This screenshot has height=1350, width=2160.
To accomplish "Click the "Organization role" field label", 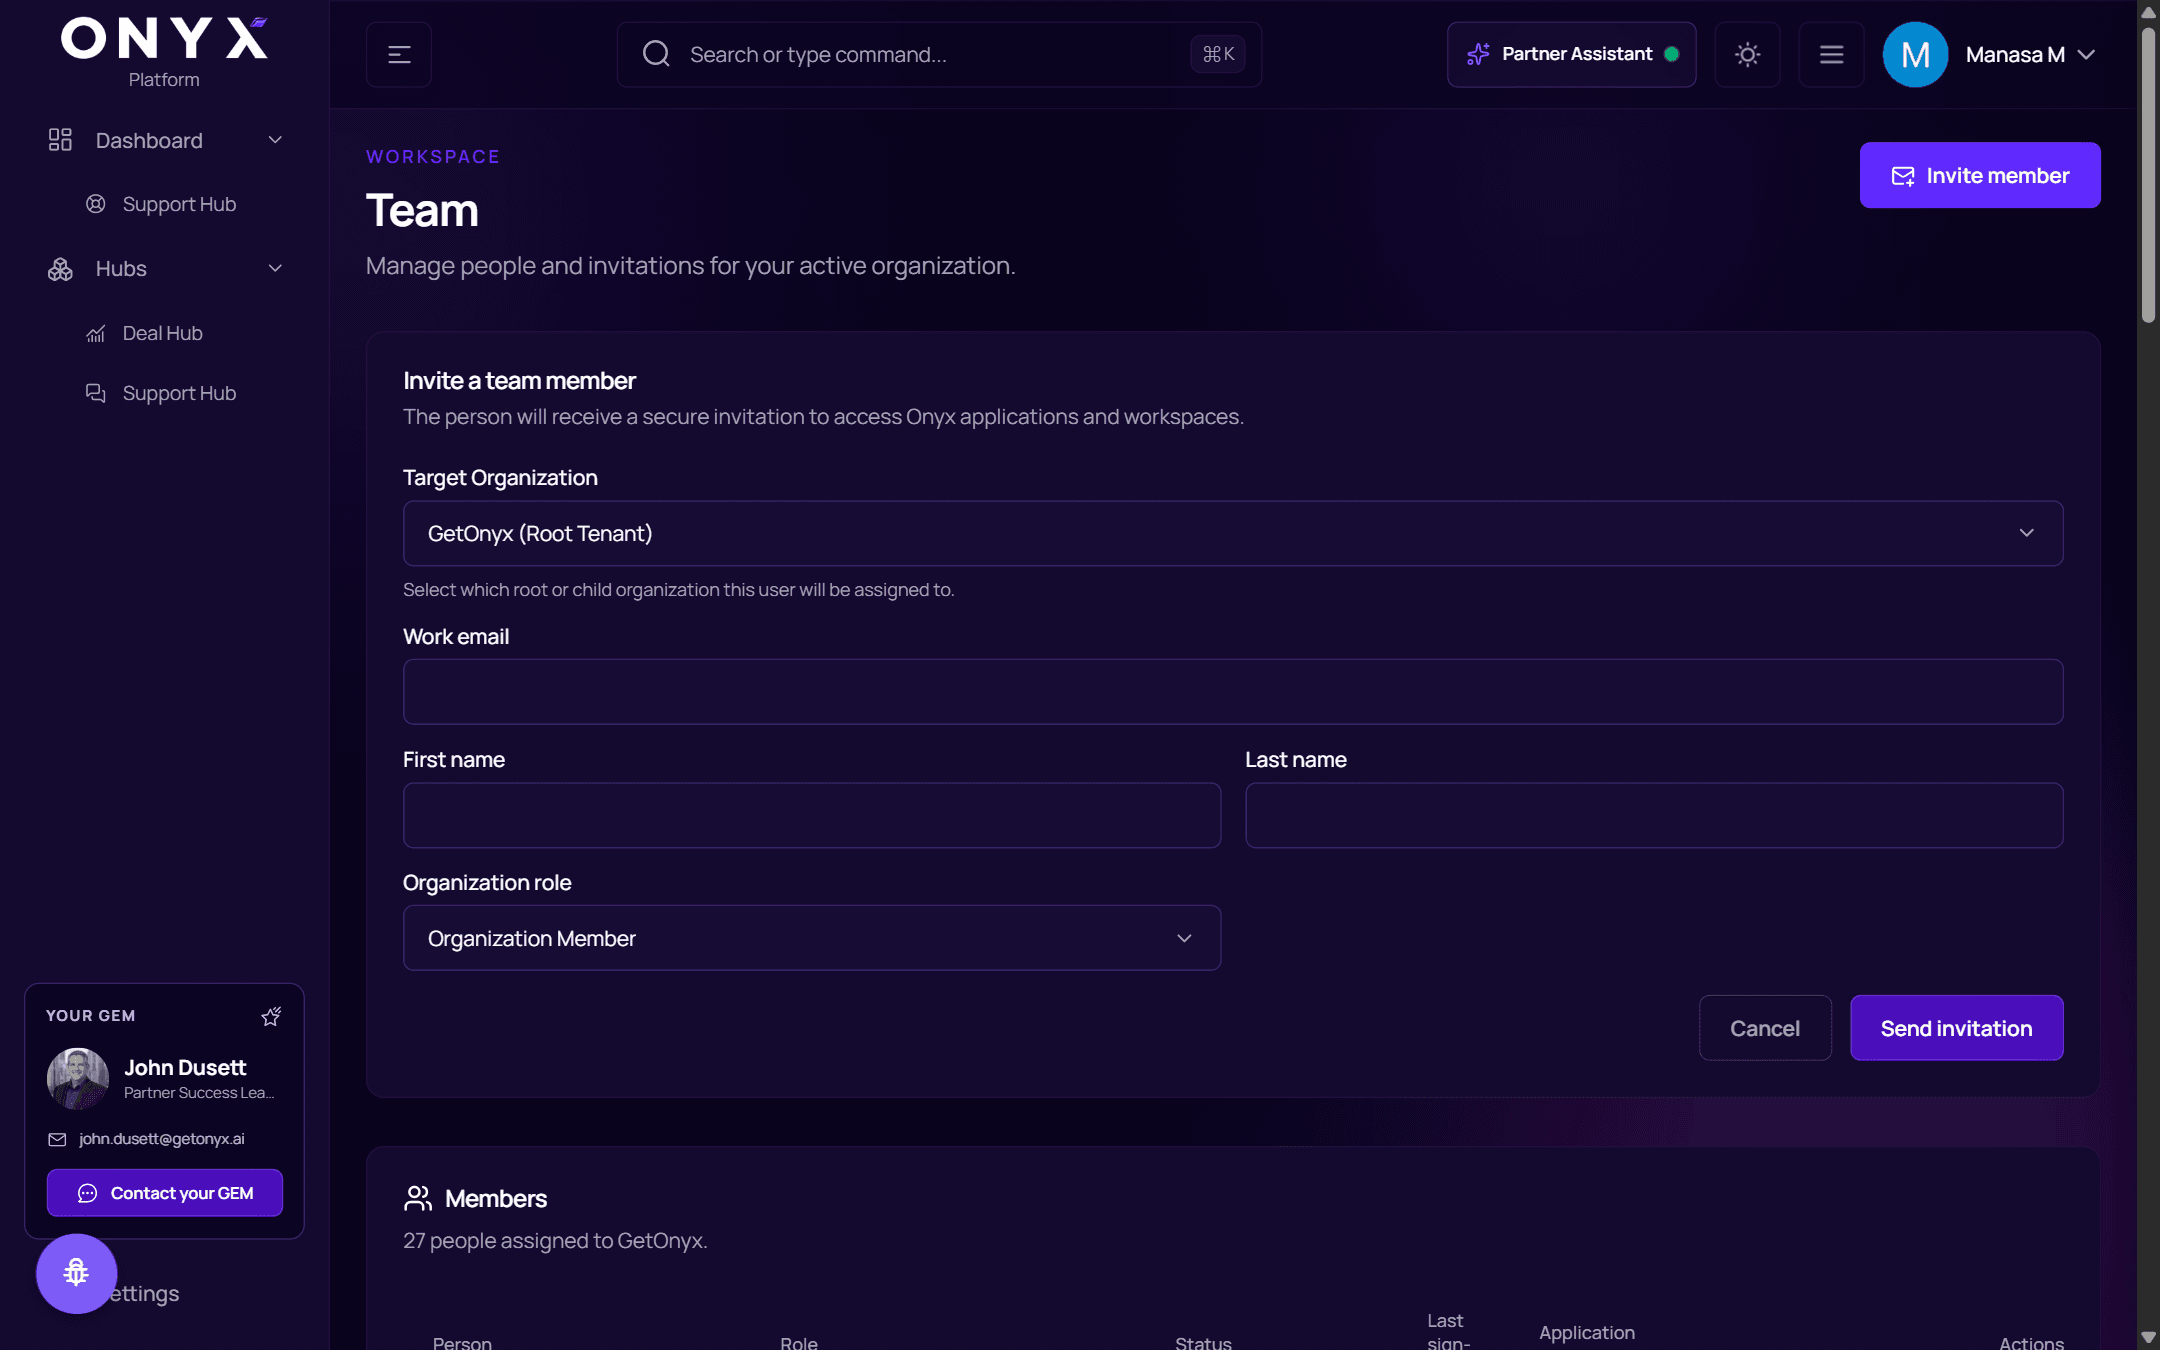I will tap(487, 882).
